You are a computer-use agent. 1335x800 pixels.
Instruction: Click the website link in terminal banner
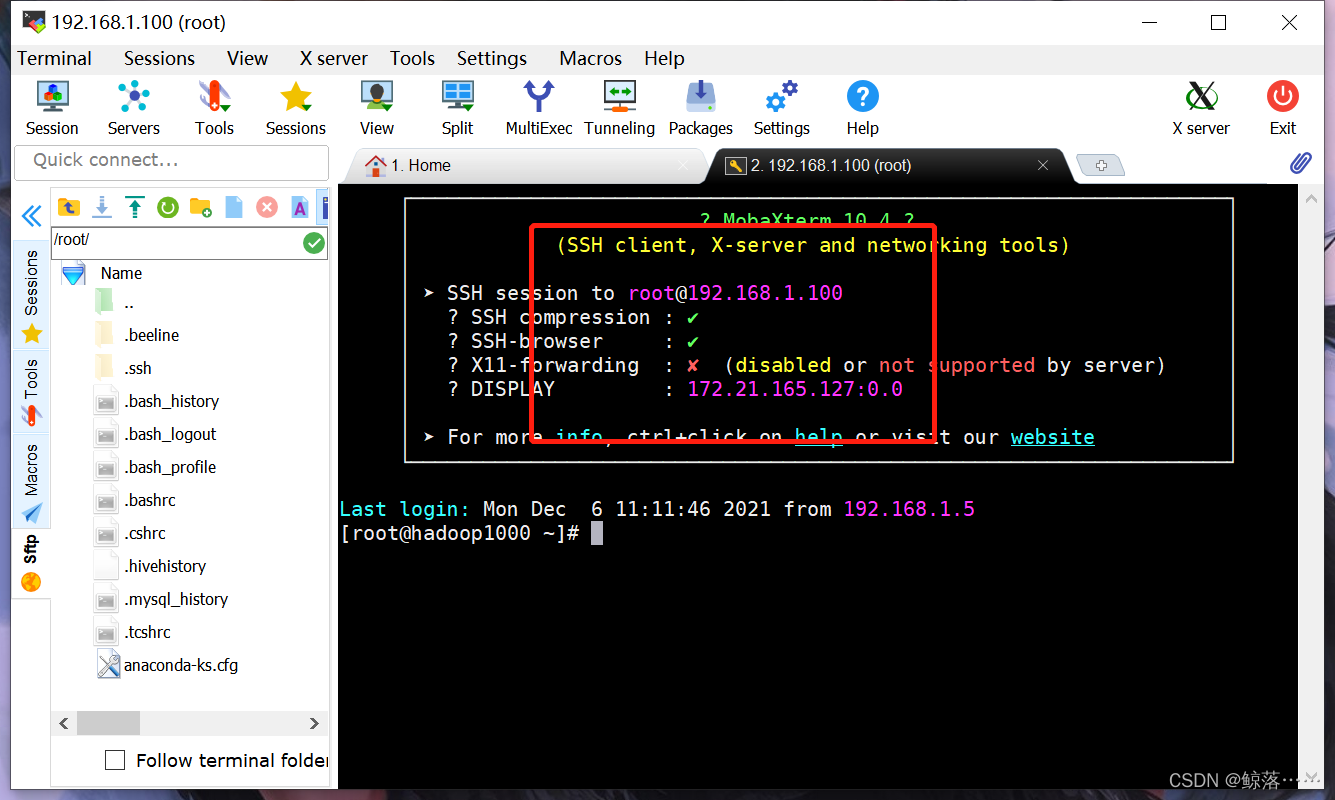(1052, 437)
